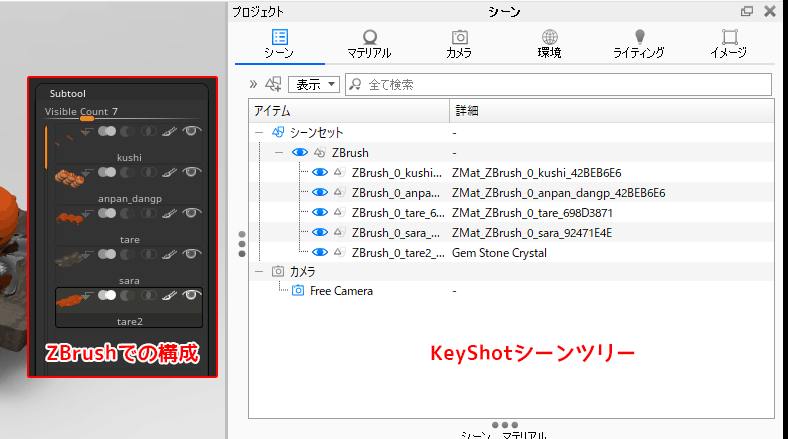This screenshot has width=788, height=439.
Task: Toggle visibility of ZBrush_0_kushi part
Action: (320, 172)
